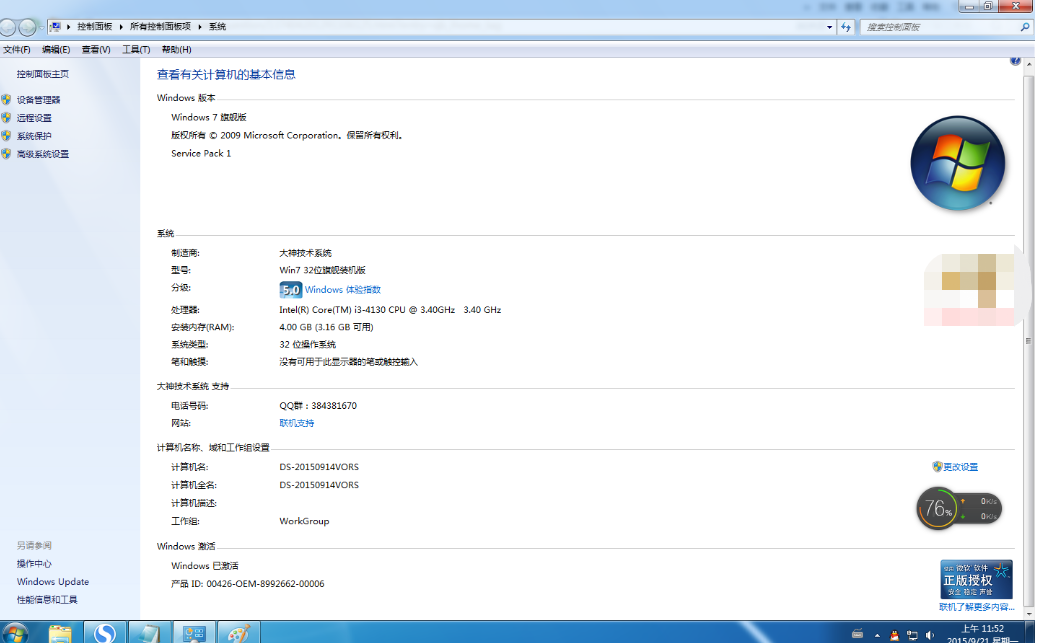
Task: Click the shield icon beside 高级系统设置
Action: [6, 153]
